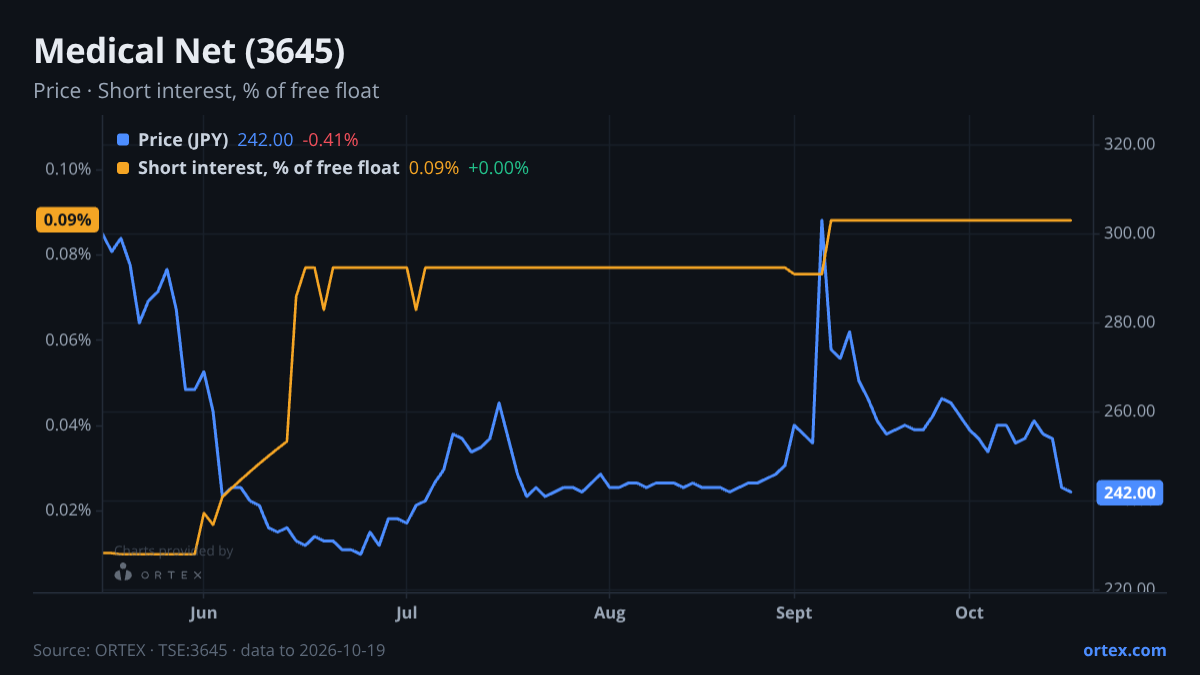Click the +0.00% short interest change
Image resolution: width=1200 pixels, height=675 pixels.
pyautogui.click(x=498, y=168)
